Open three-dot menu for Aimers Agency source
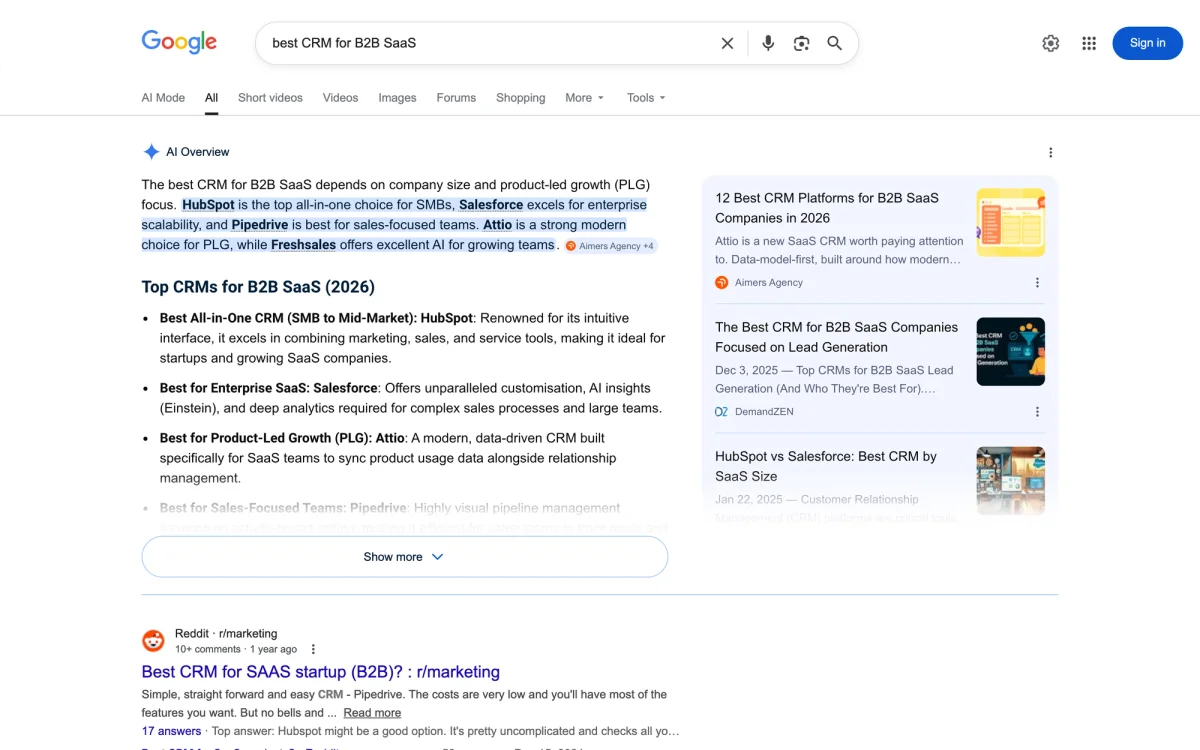The height and width of the screenshot is (750, 1200). pos(1037,282)
